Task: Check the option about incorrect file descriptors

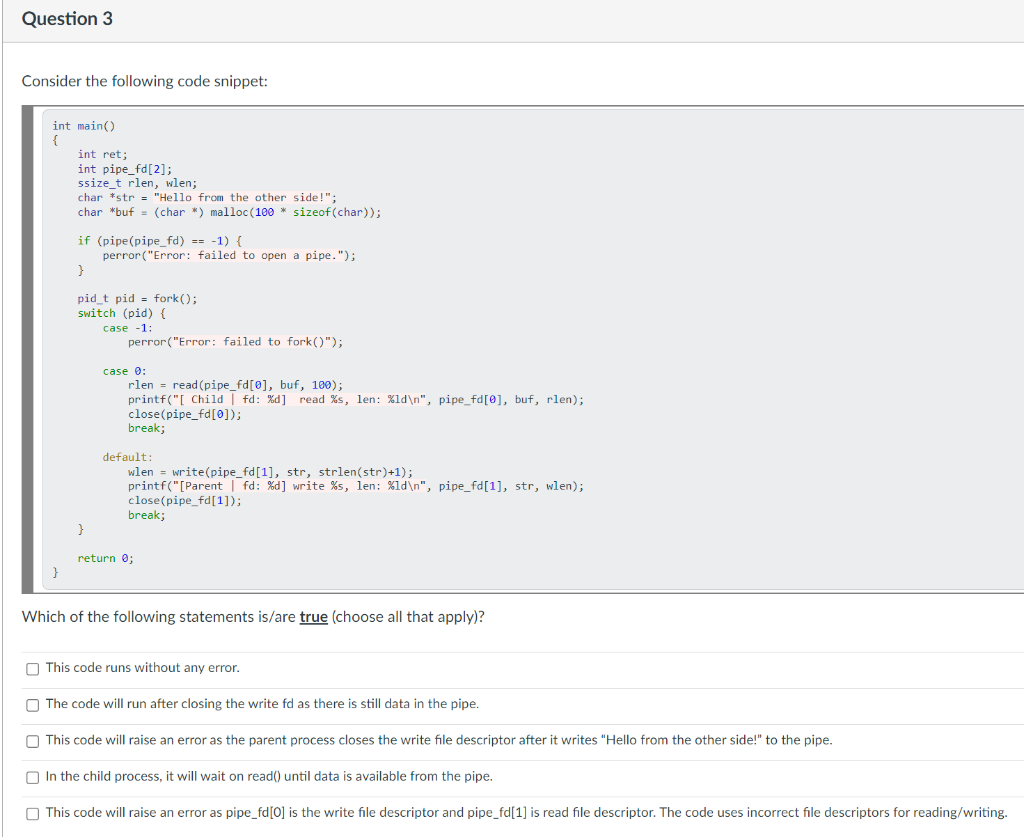Action: point(32,813)
